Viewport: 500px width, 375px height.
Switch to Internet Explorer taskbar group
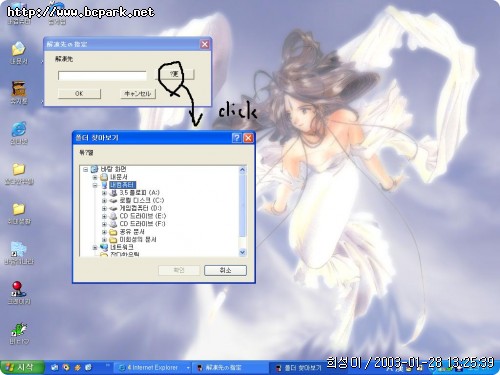153,368
